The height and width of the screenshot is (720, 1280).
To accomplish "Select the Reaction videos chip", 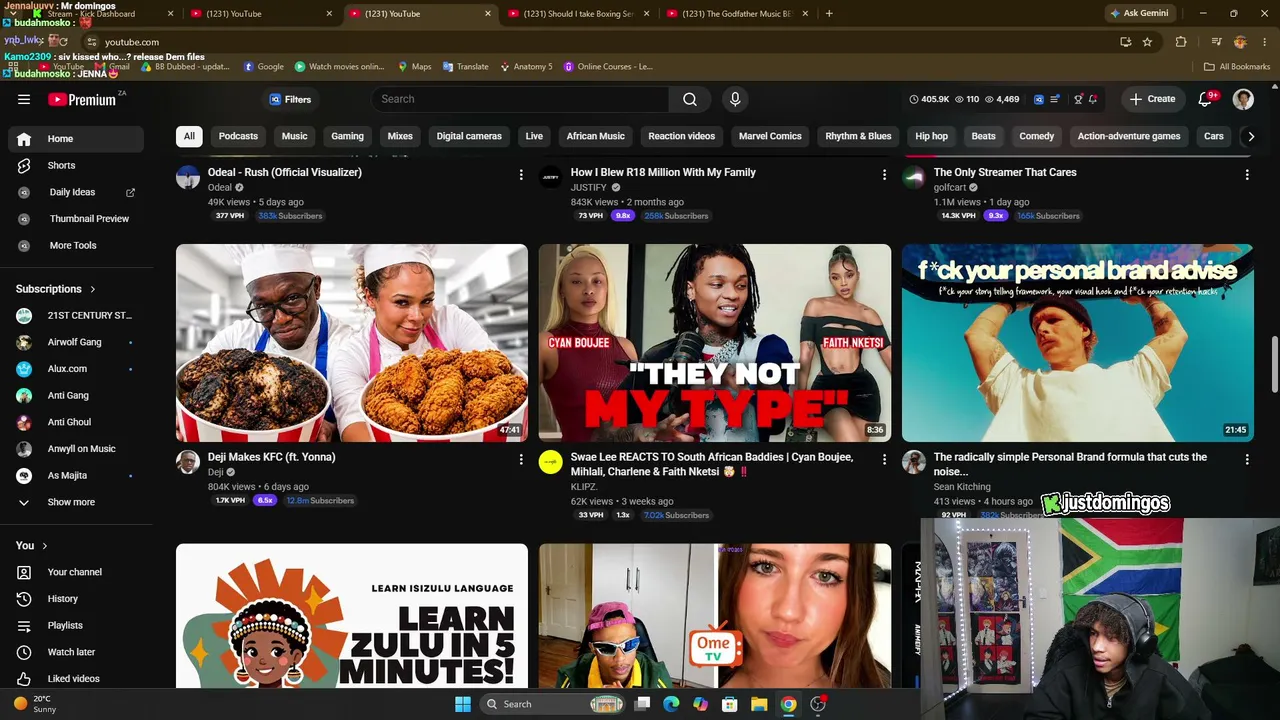I will [x=681, y=136].
